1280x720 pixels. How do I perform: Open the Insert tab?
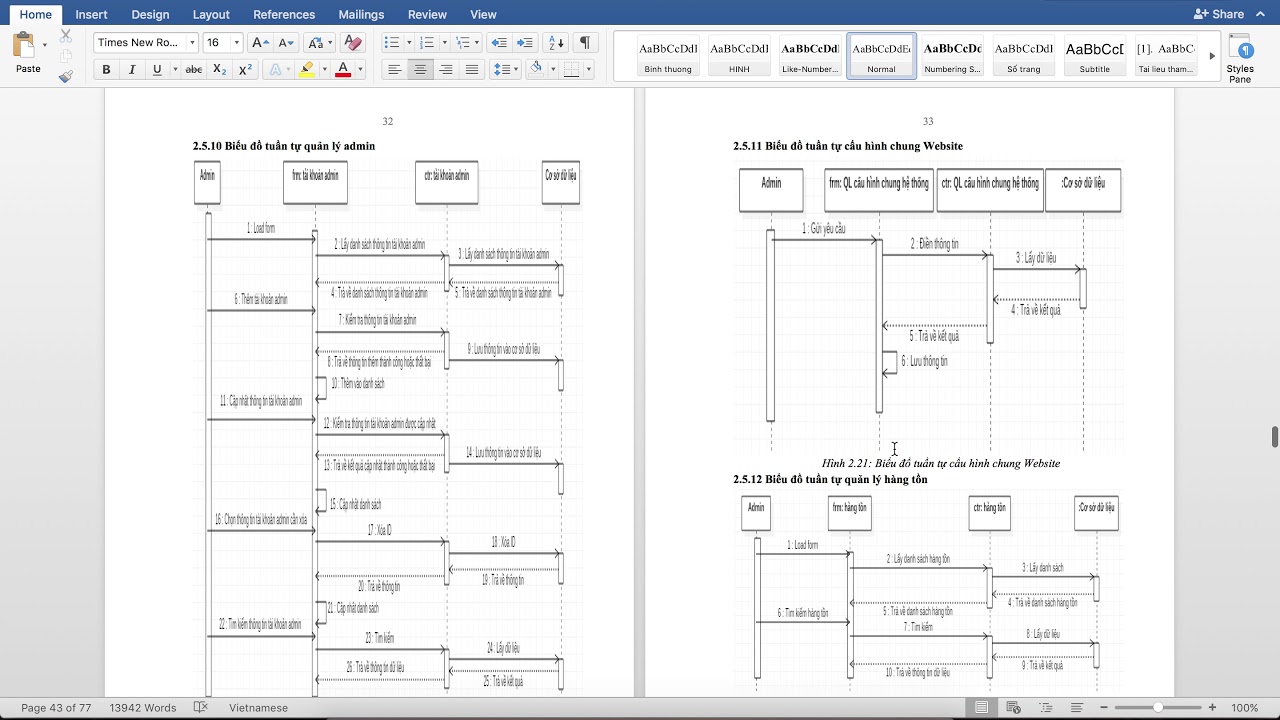click(92, 15)
